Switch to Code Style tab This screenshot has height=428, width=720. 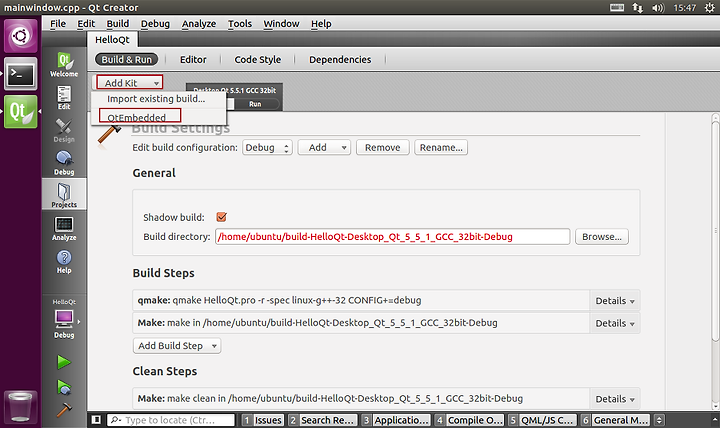[258, 60]
